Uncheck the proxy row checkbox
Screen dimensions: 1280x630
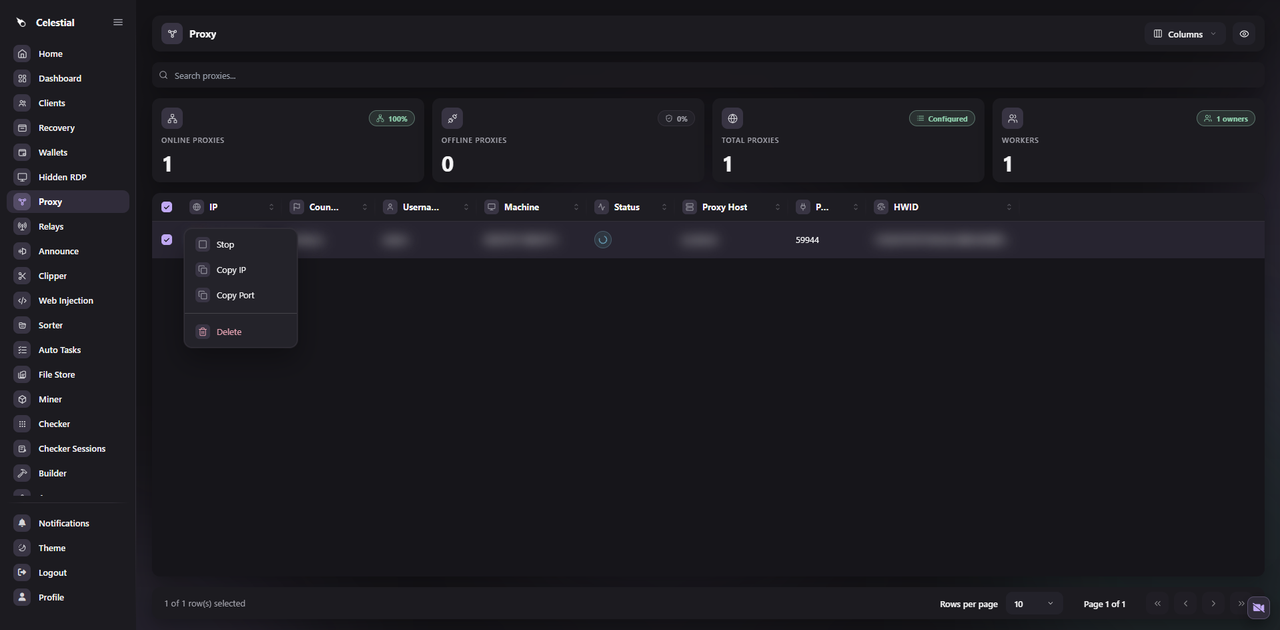point(167,240)
